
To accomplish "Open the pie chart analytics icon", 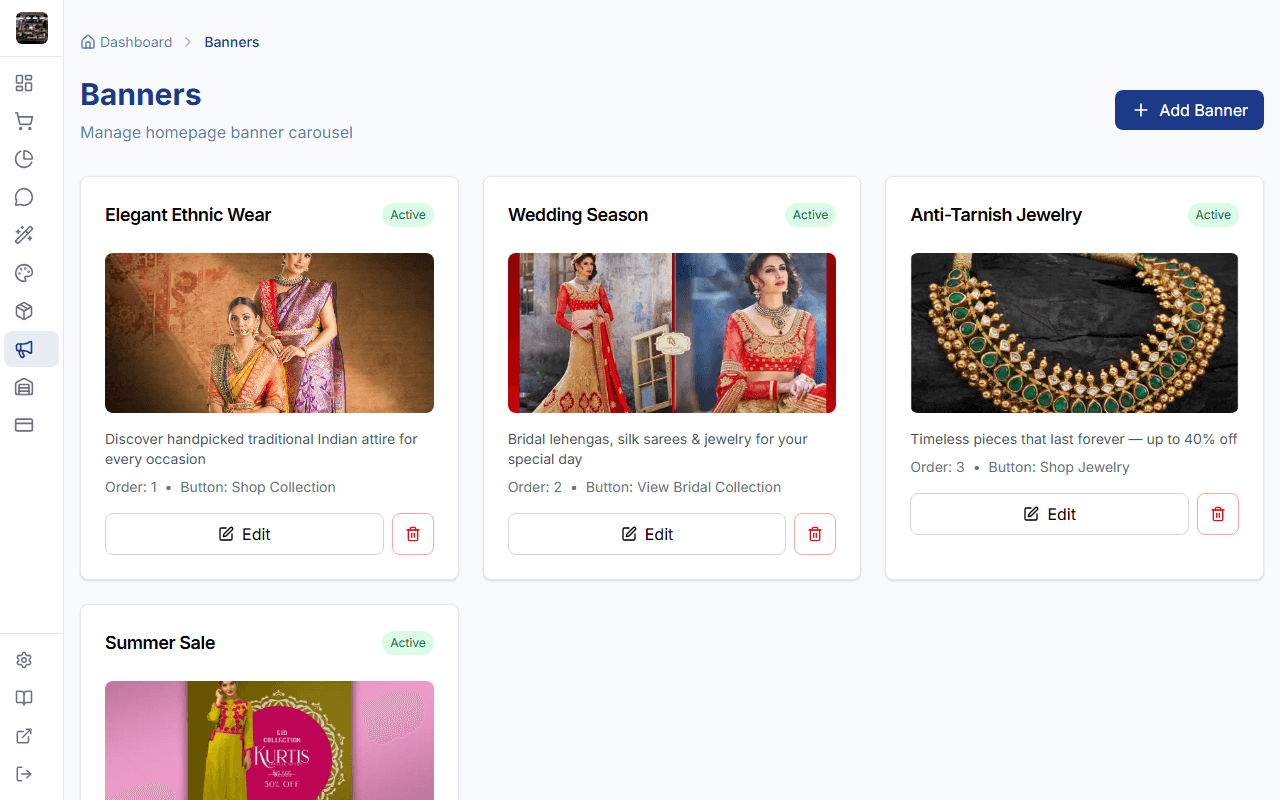I will (x=24, y=159).
